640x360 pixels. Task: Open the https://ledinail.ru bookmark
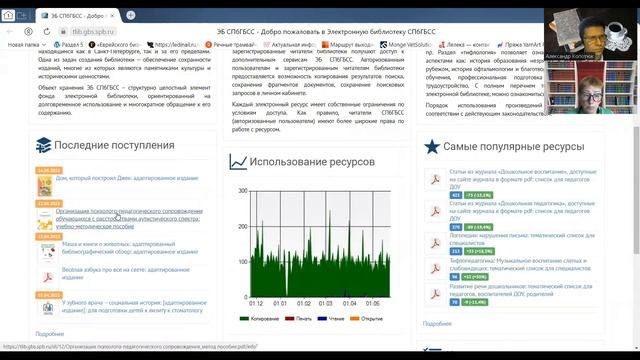(173, 44)
